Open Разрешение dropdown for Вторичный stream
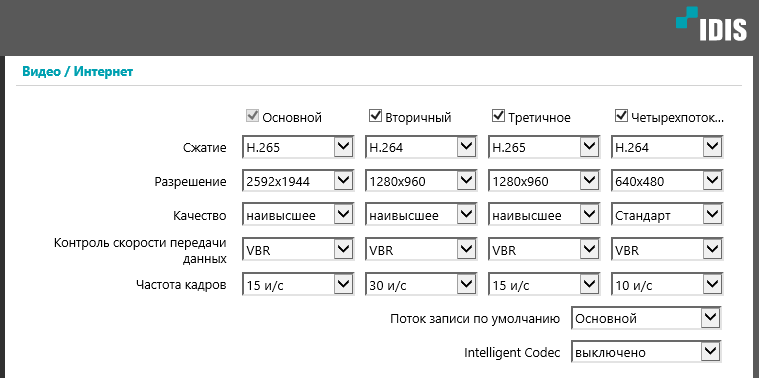 tap(421, 181)
